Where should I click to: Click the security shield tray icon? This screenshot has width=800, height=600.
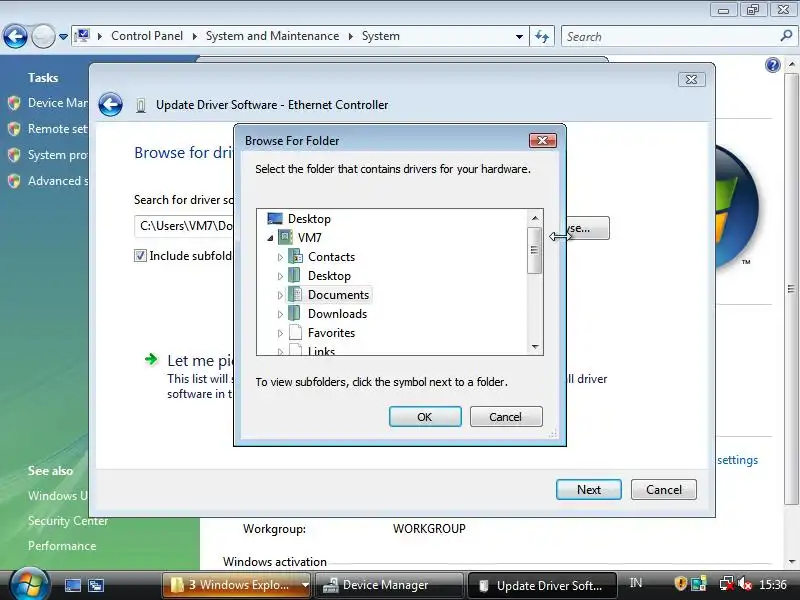pos(681,583)
